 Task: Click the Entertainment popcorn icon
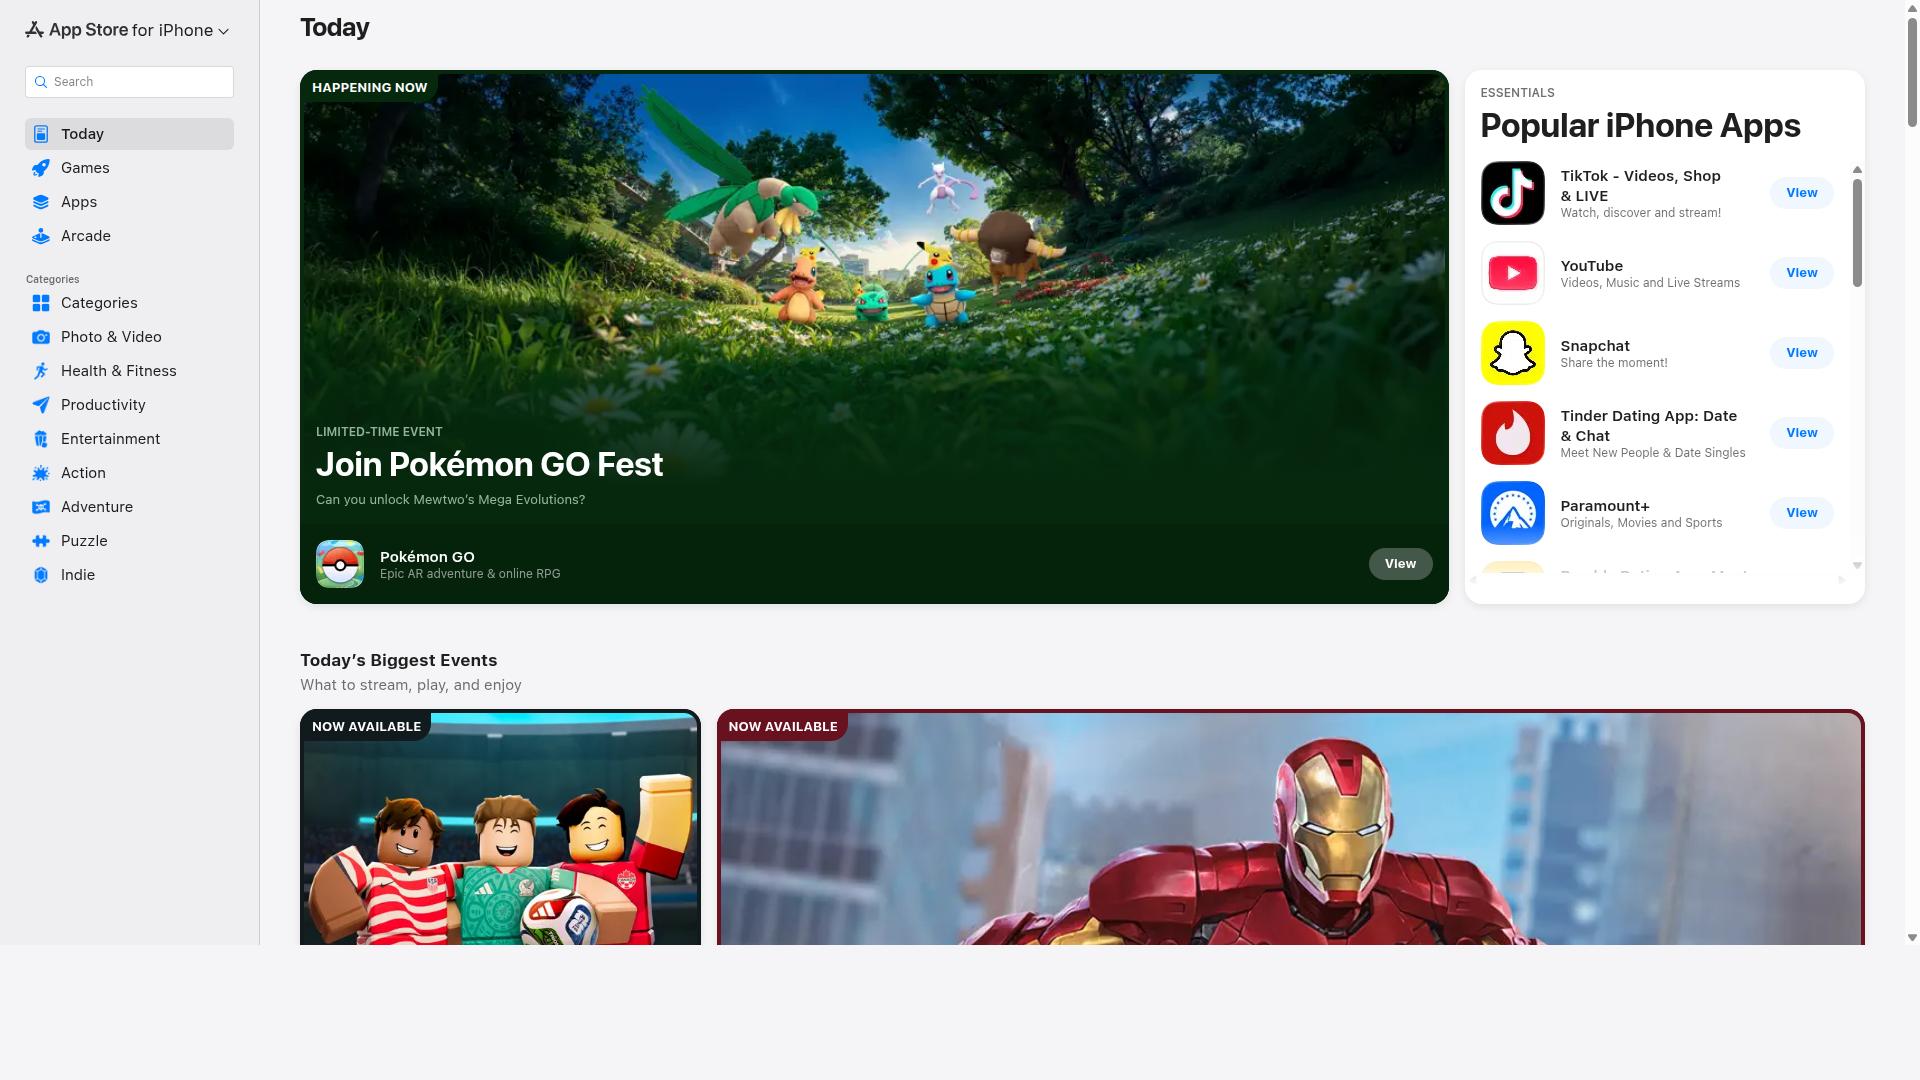point(41,439)
